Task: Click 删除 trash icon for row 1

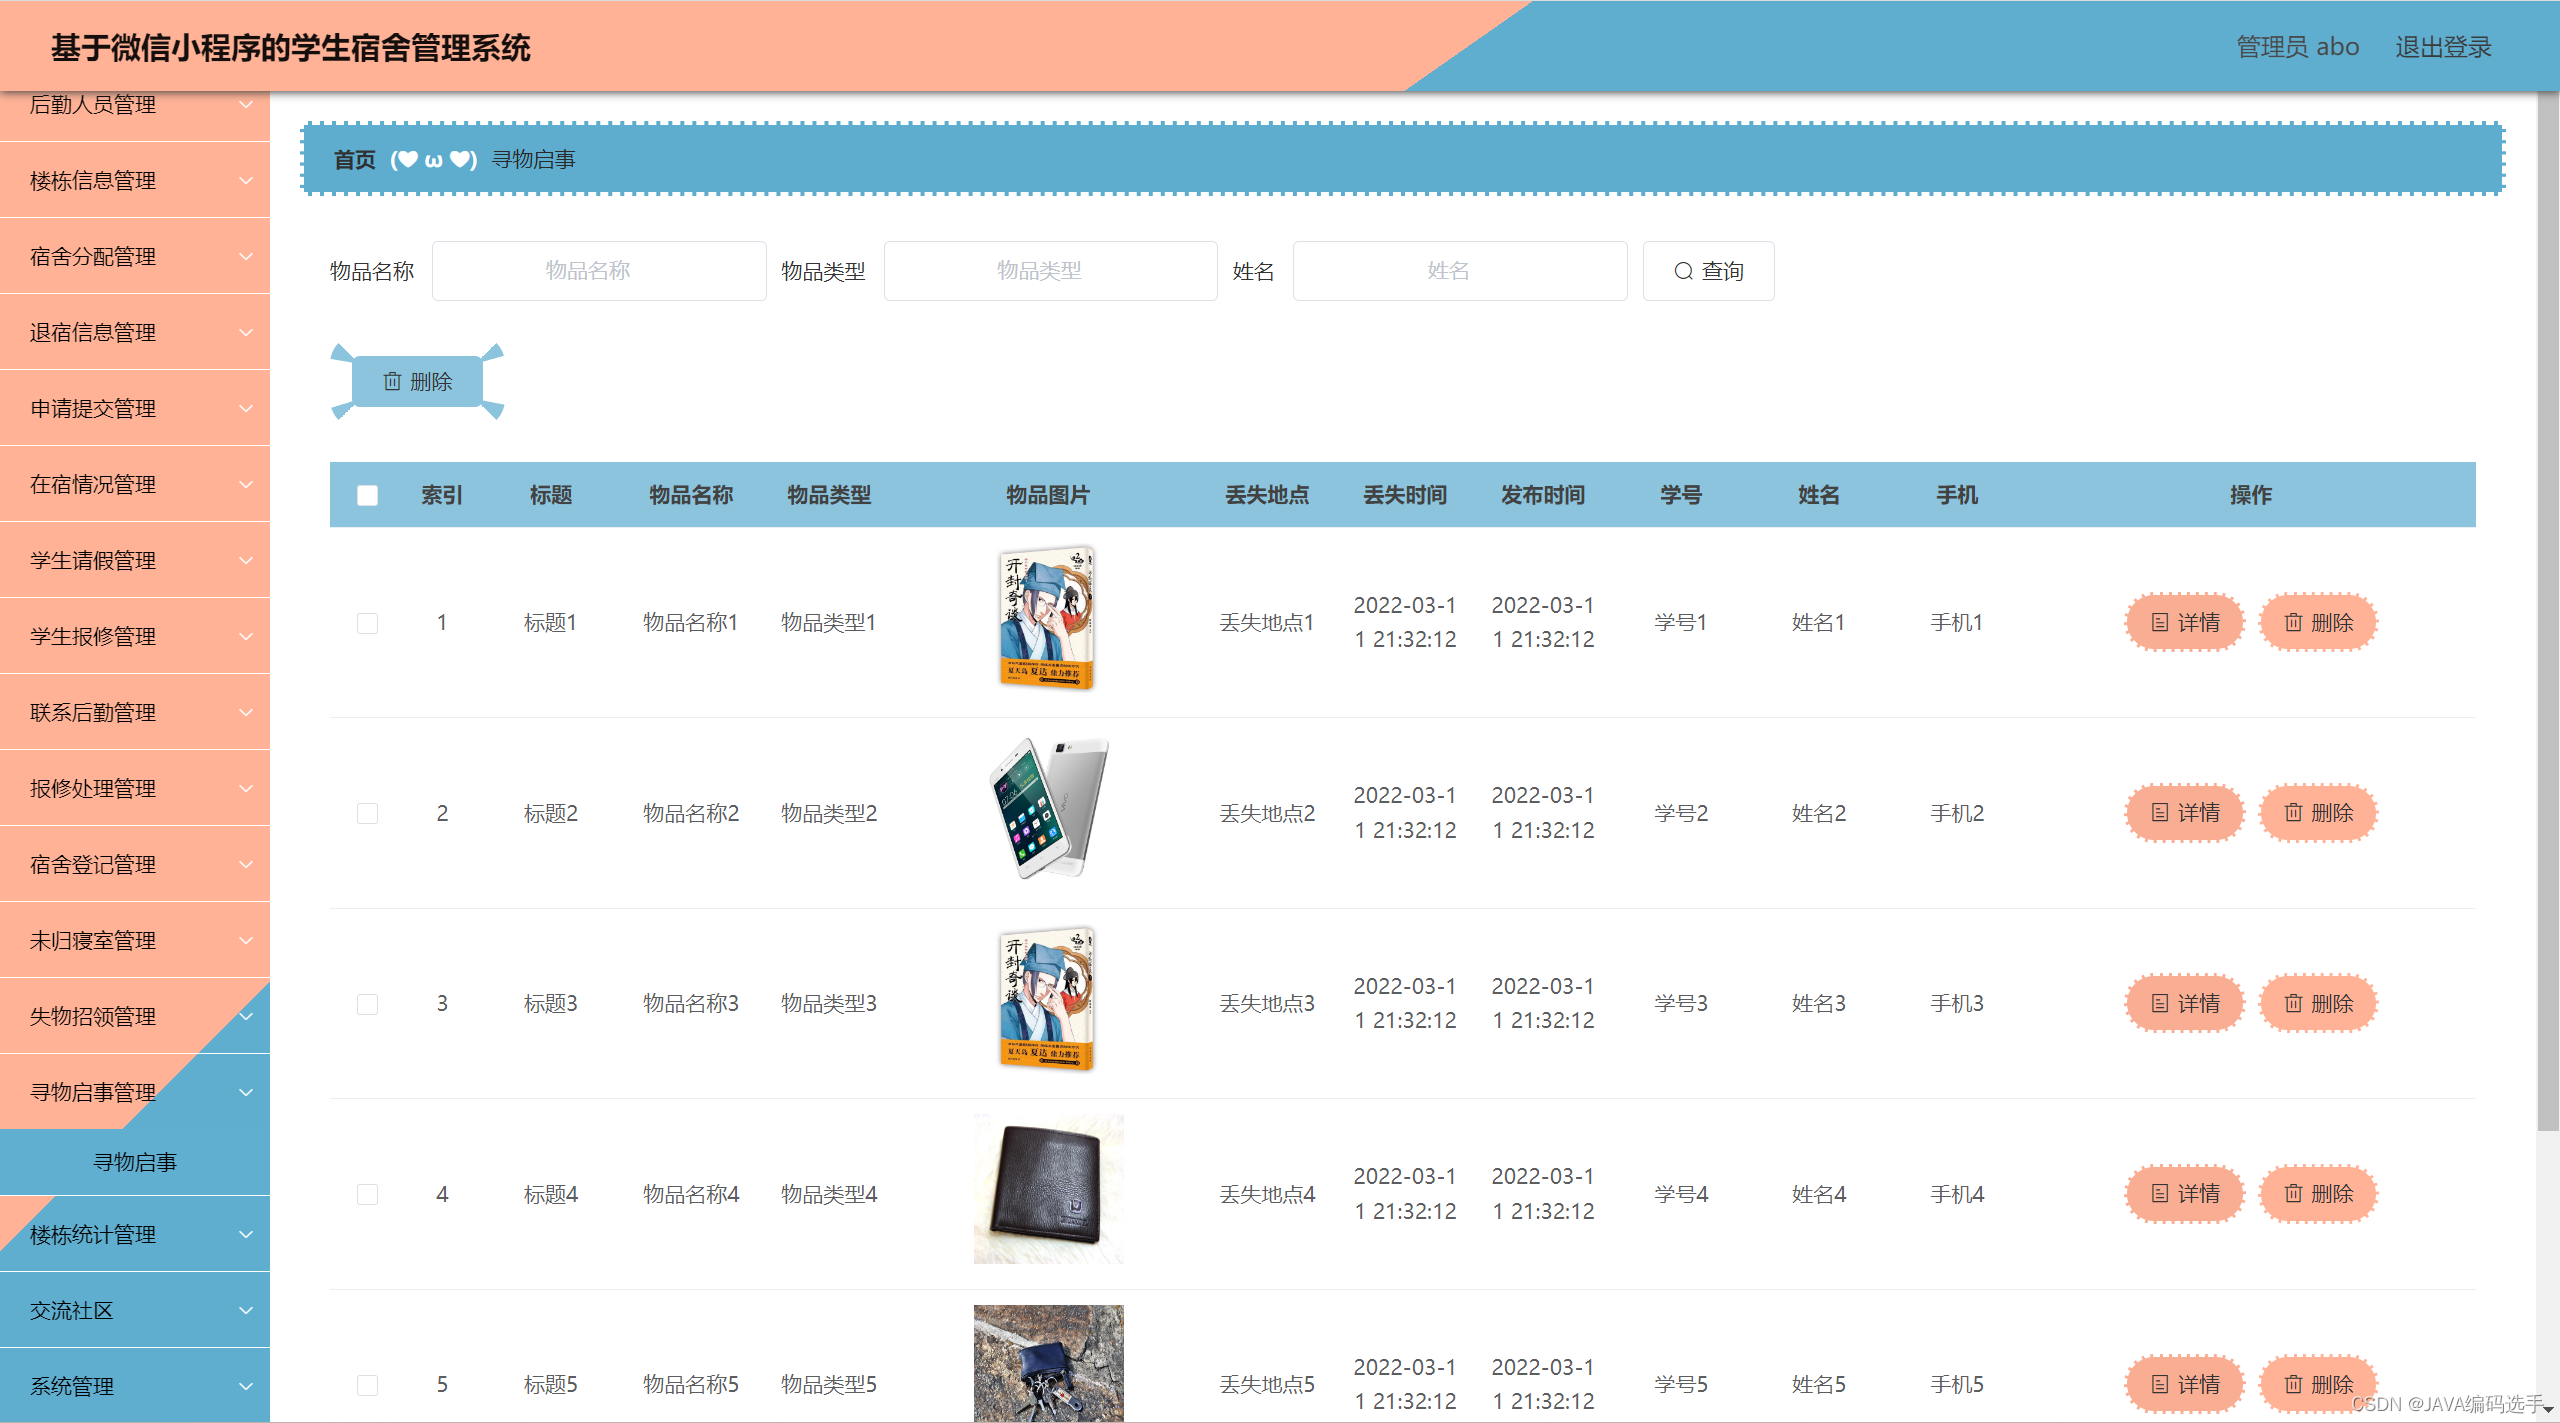Action: click(2293, 622)
